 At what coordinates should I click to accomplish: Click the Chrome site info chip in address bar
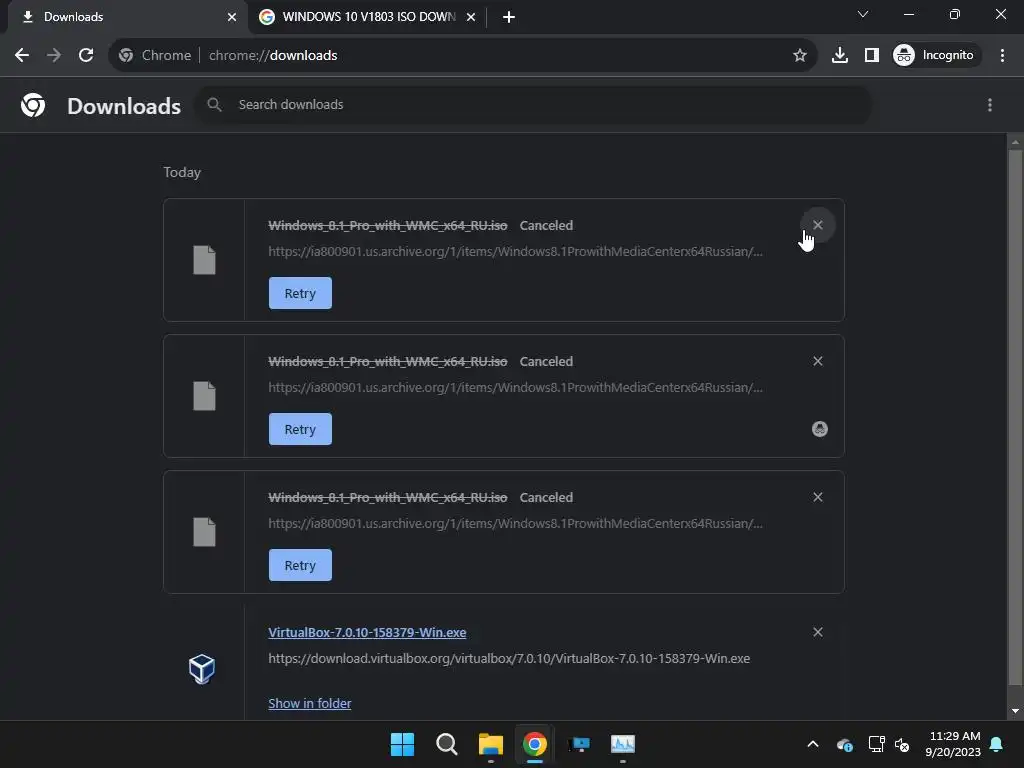pos(155,56)
